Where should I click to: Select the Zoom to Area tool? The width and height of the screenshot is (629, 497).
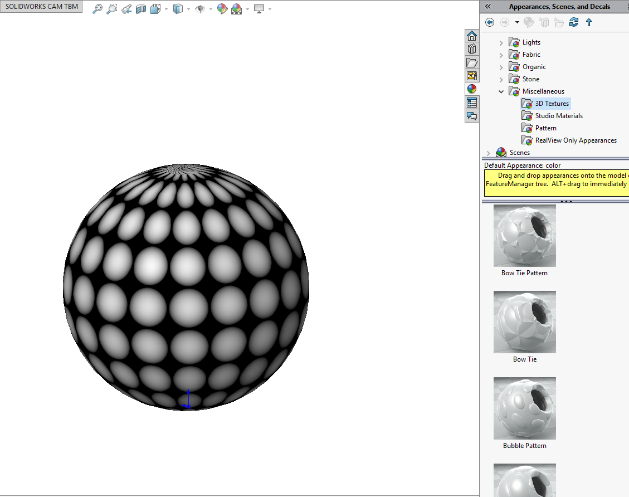[112, 9]
